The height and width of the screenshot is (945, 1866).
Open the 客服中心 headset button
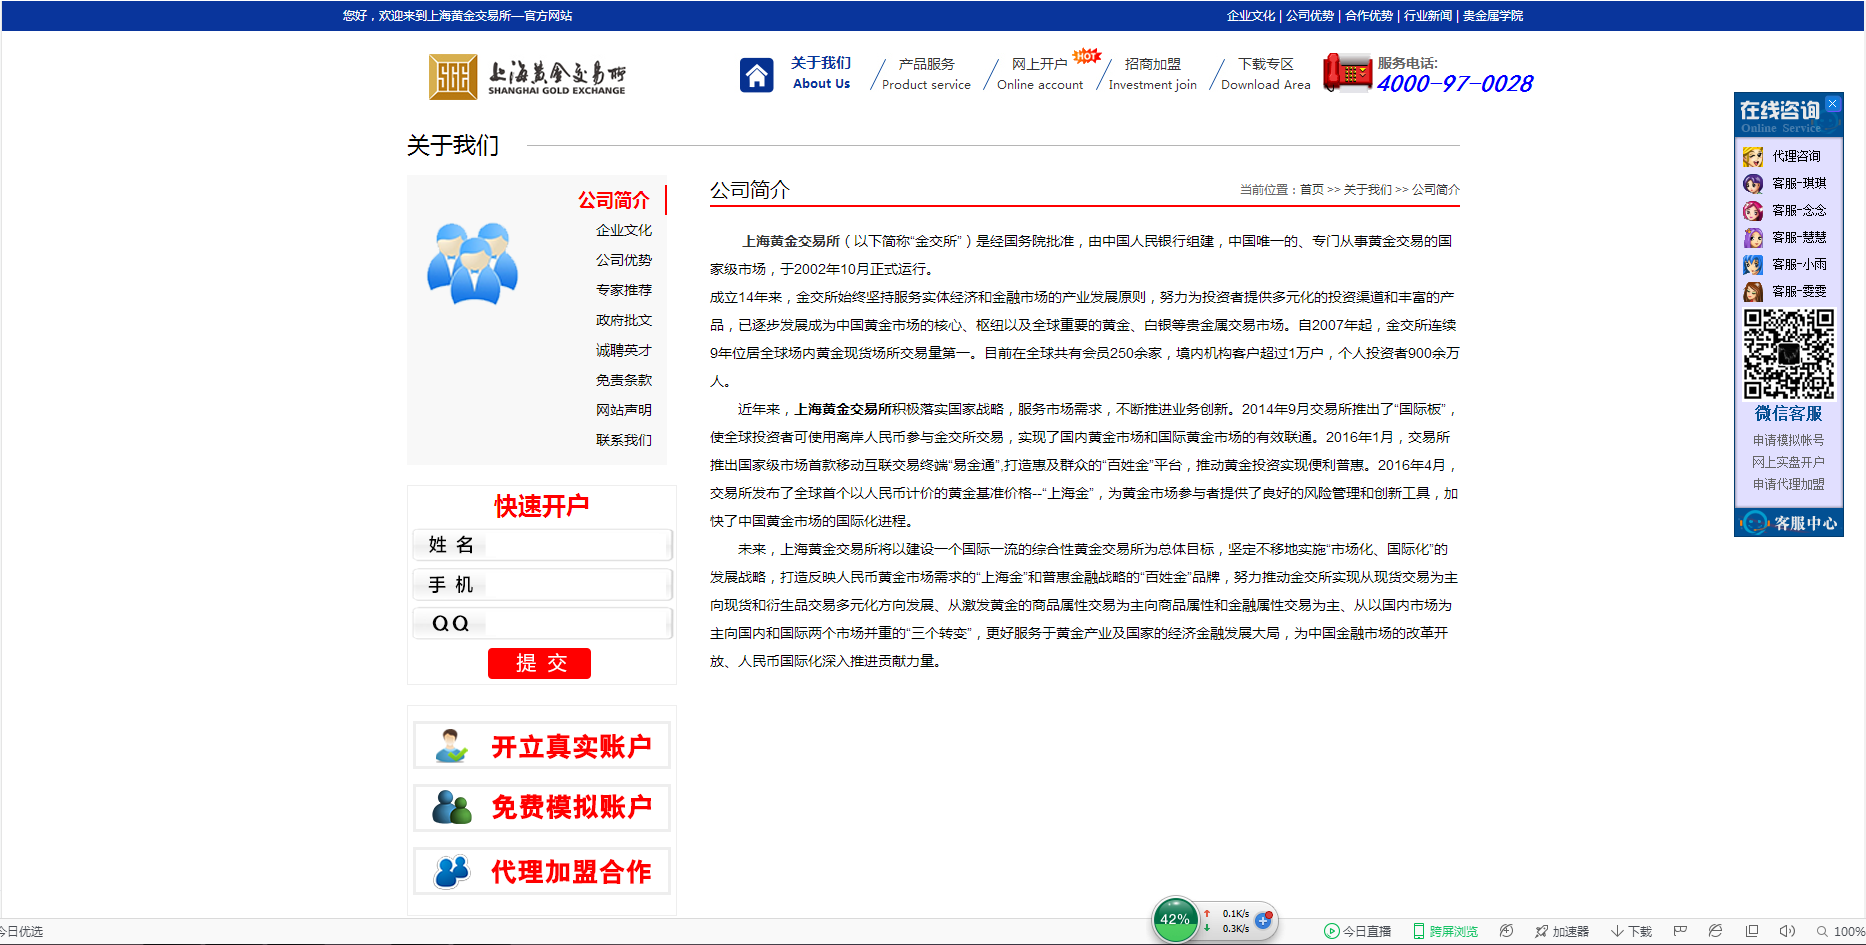coord(1789,523)
